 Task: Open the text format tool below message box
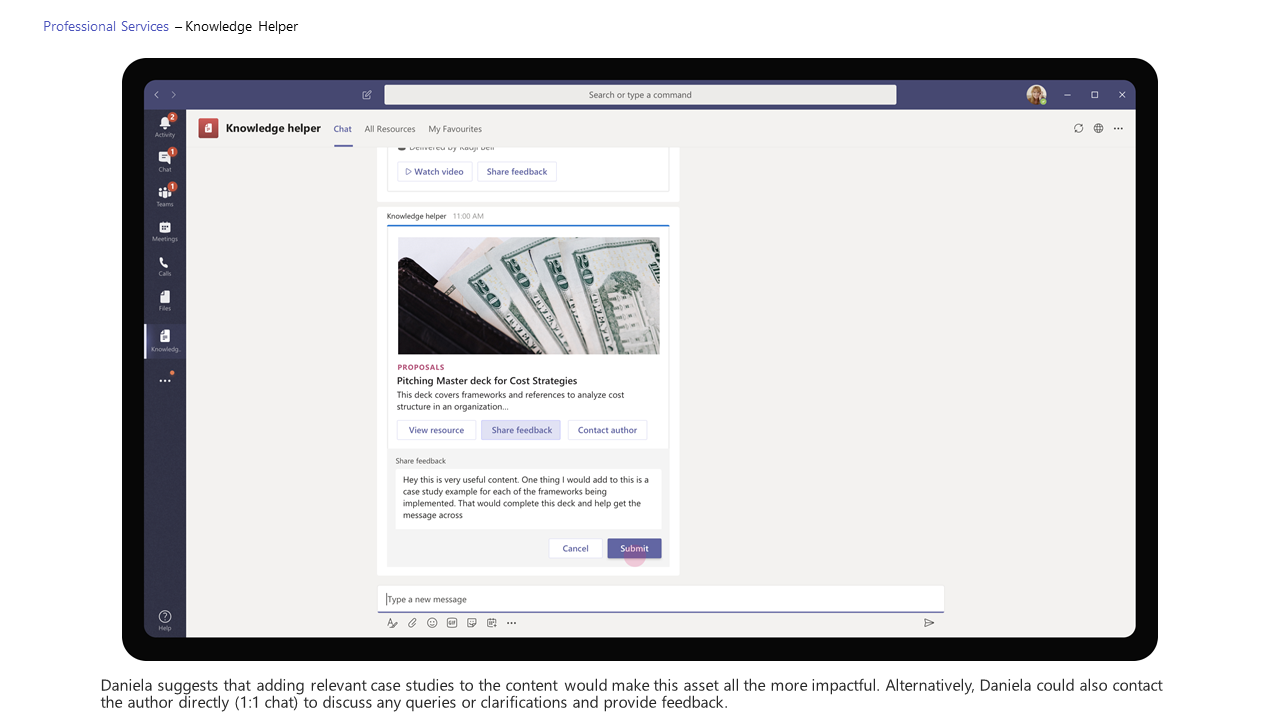[392, 623]
